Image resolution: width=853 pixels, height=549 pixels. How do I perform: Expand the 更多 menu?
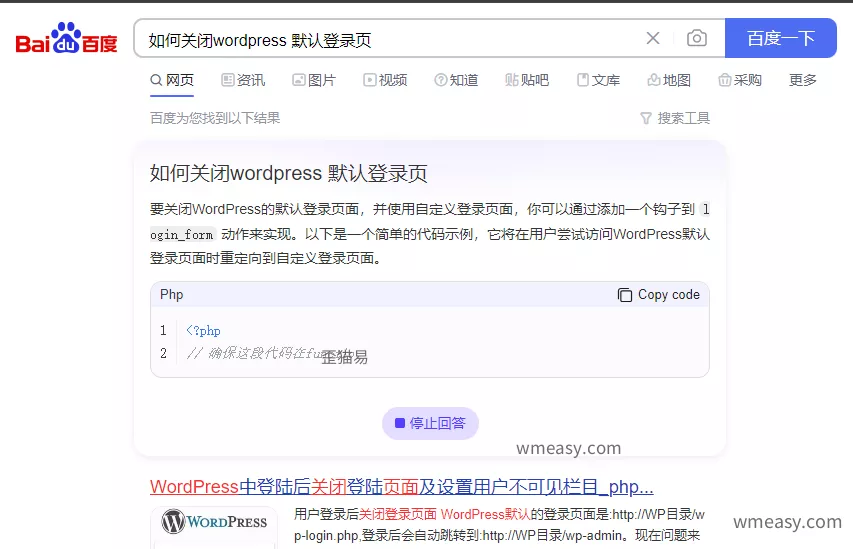click(x=803, y=81)
